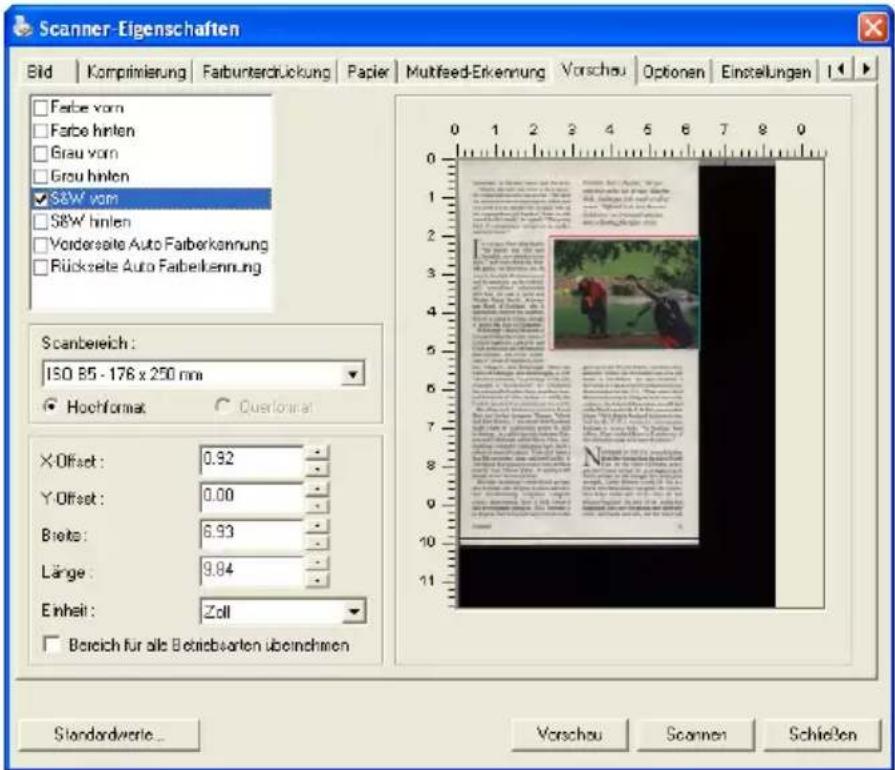Switch to the Bild tab
The image size is (895, 770).
point(40,72)
